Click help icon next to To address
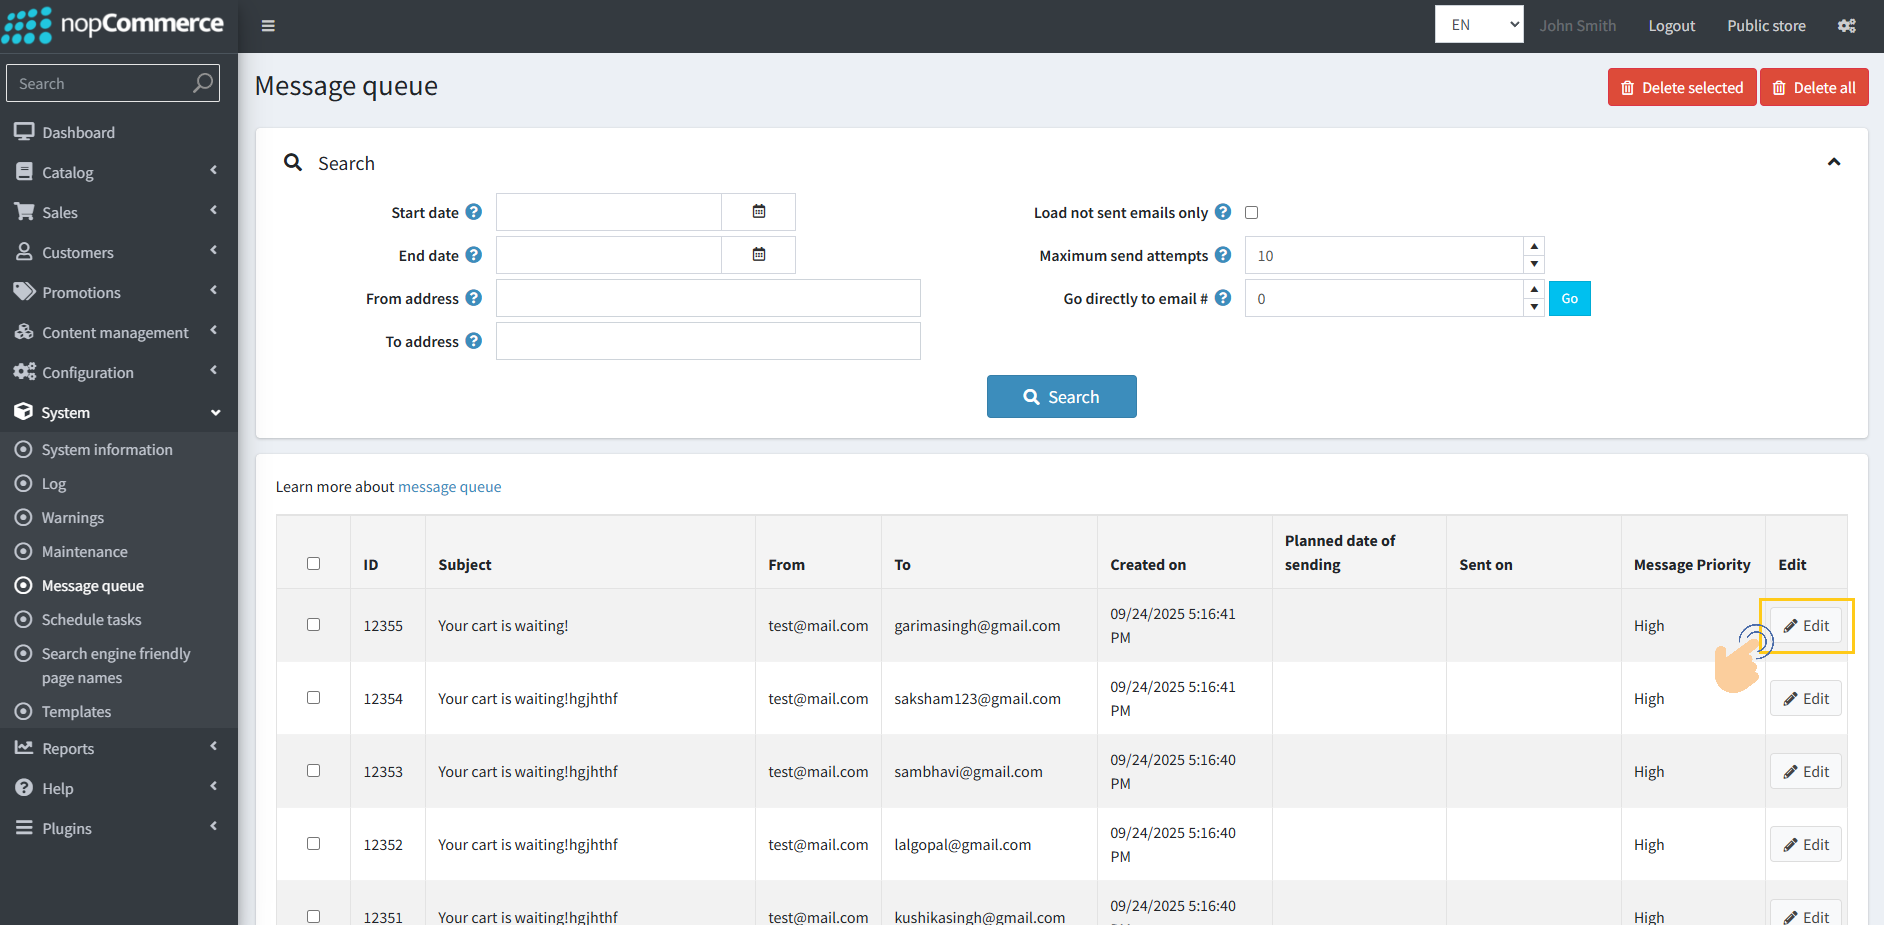 tap(474, 341)
